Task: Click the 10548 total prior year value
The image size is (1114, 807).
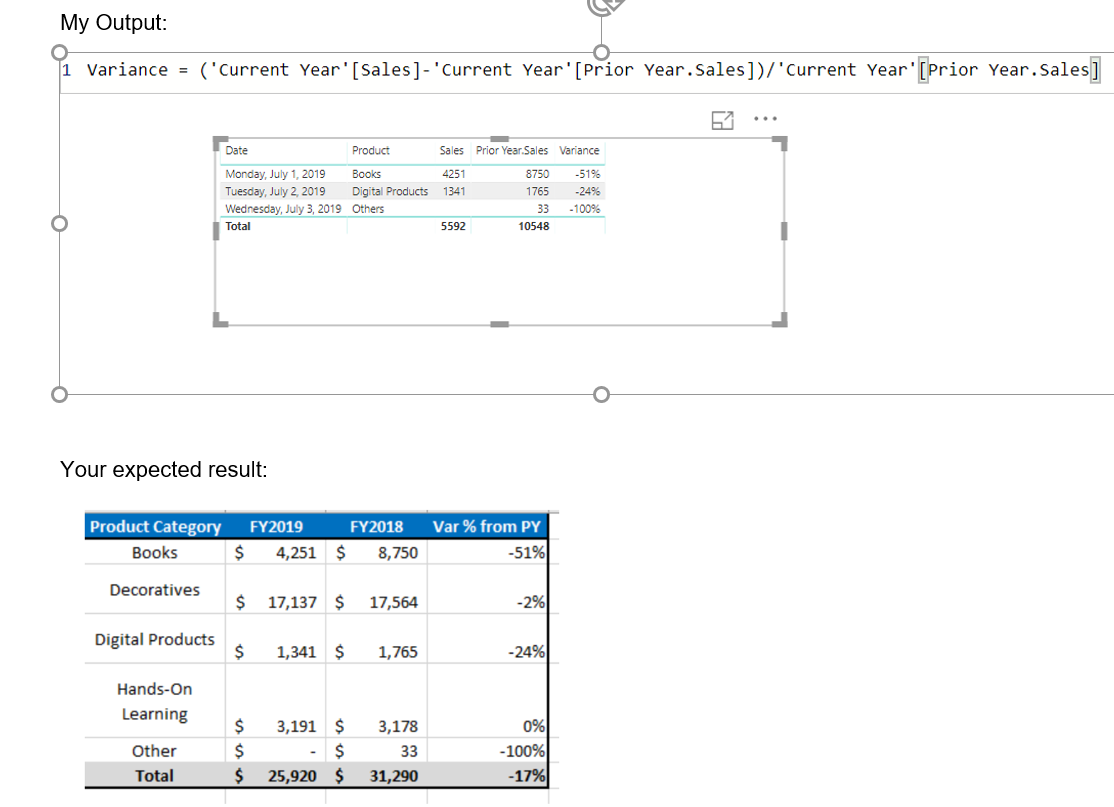Action: (534, 227)
